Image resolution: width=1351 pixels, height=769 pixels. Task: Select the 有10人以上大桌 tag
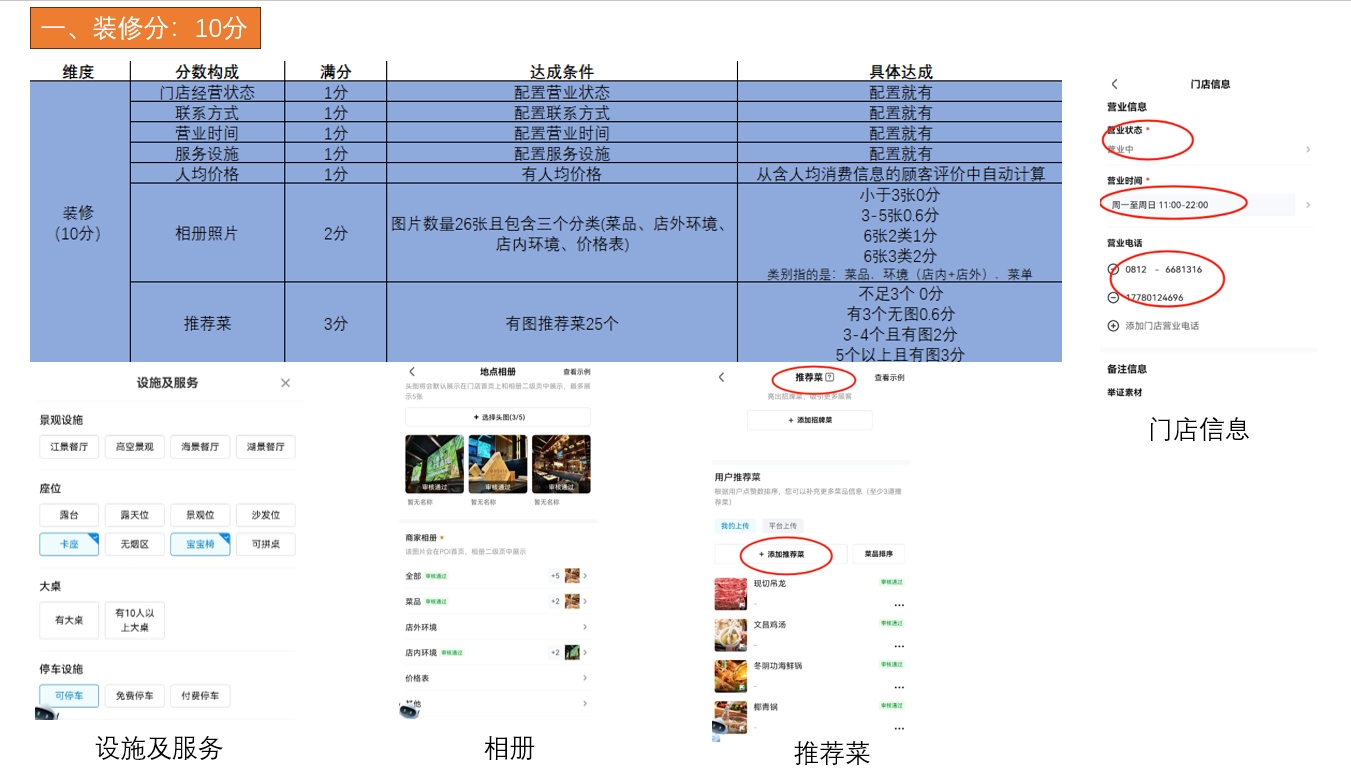coord(135,620)
